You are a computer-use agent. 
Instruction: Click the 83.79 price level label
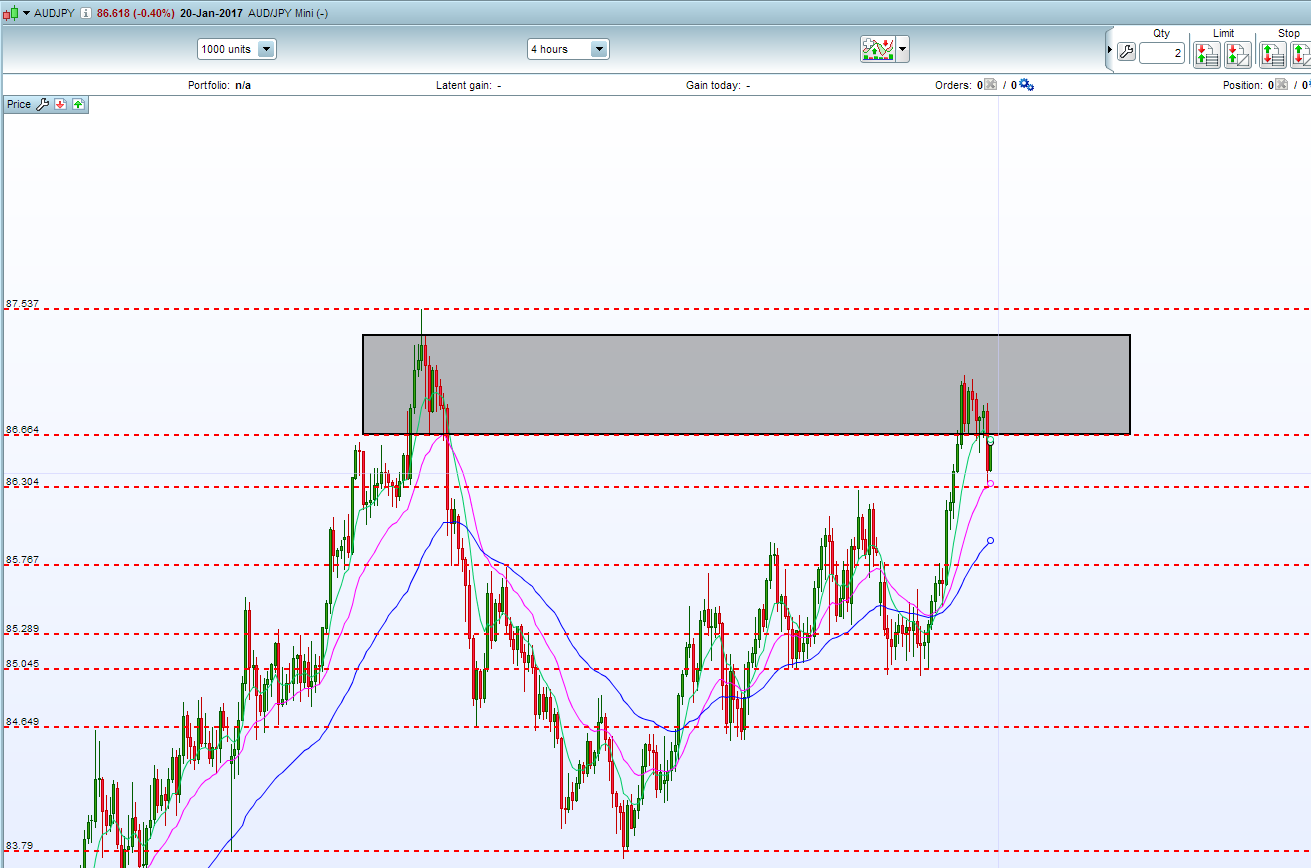(19, 845)
